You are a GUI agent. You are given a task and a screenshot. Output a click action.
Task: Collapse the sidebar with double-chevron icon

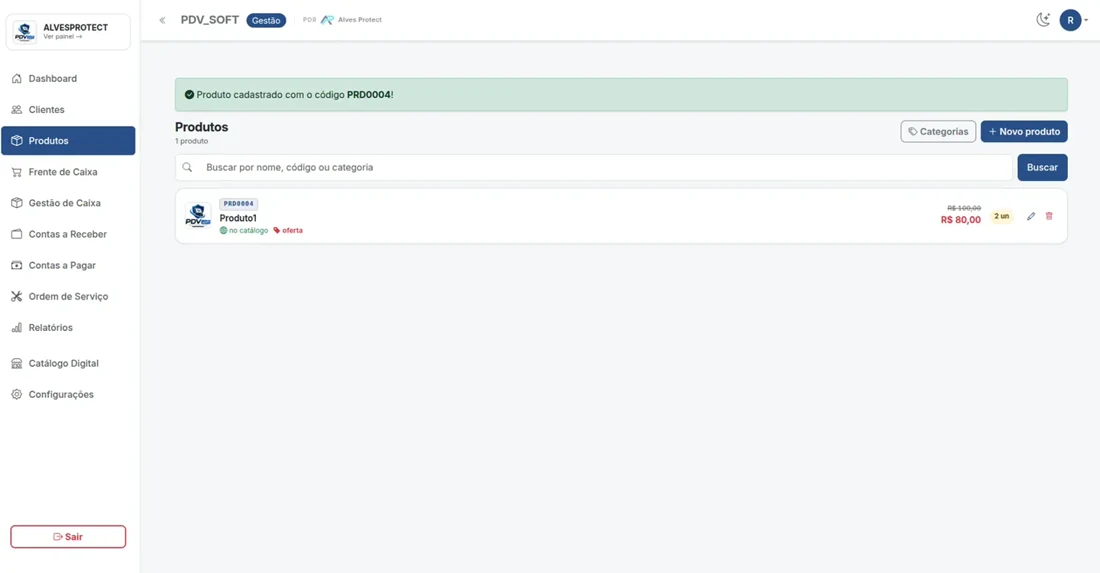[x=162, y=20]
